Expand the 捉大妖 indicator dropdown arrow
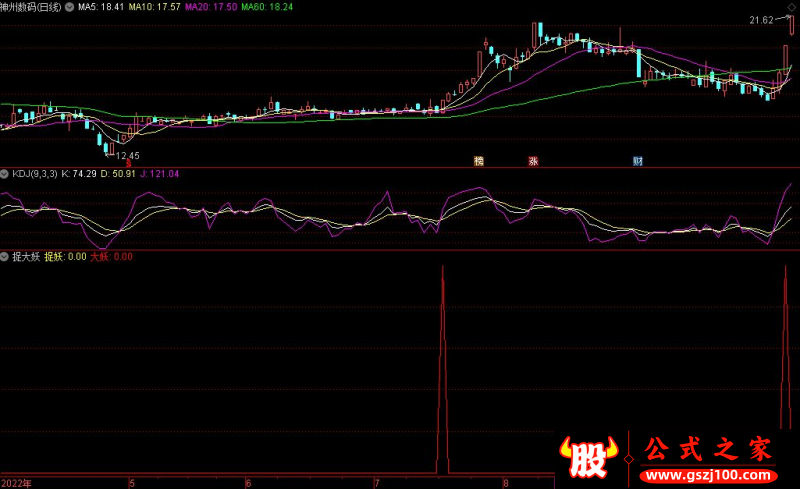 5,257
